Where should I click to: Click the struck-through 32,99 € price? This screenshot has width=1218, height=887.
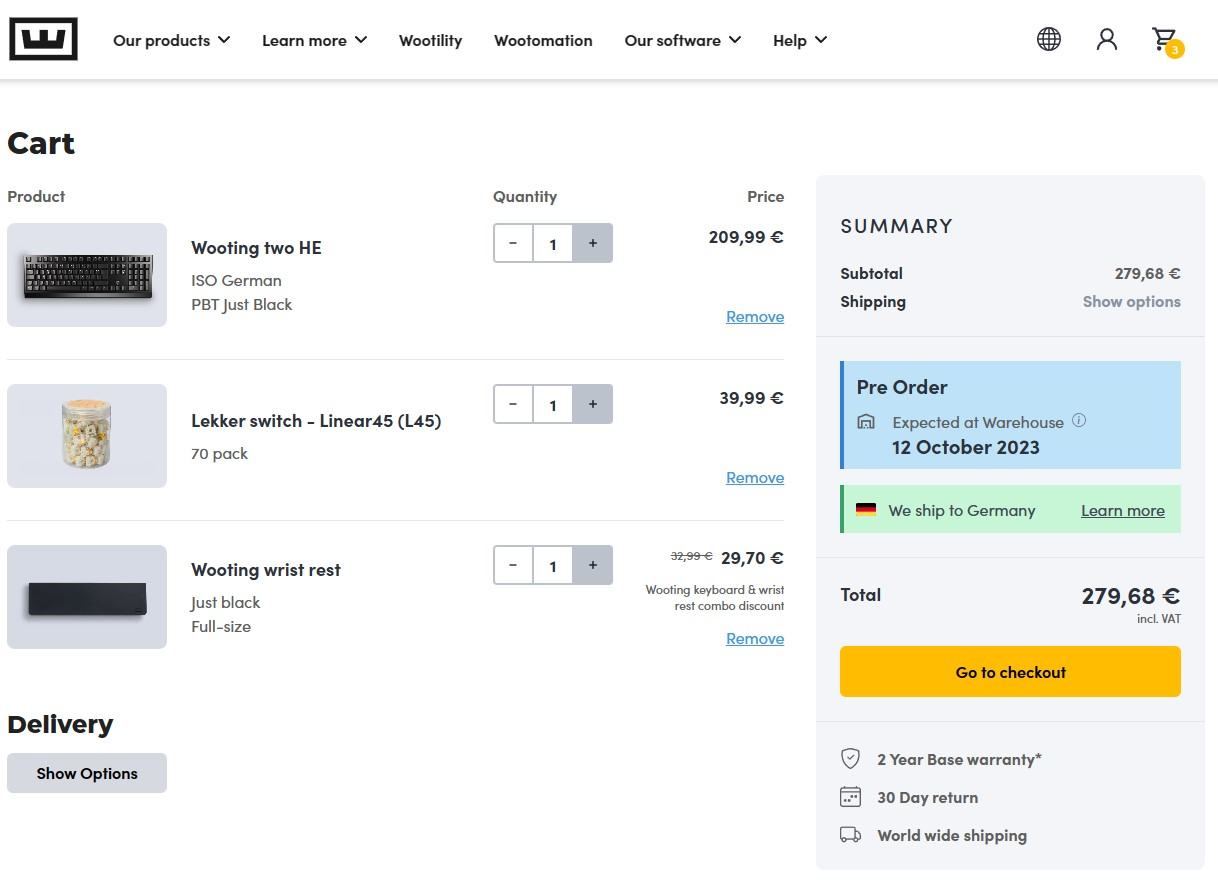click(x=691, y=556)
